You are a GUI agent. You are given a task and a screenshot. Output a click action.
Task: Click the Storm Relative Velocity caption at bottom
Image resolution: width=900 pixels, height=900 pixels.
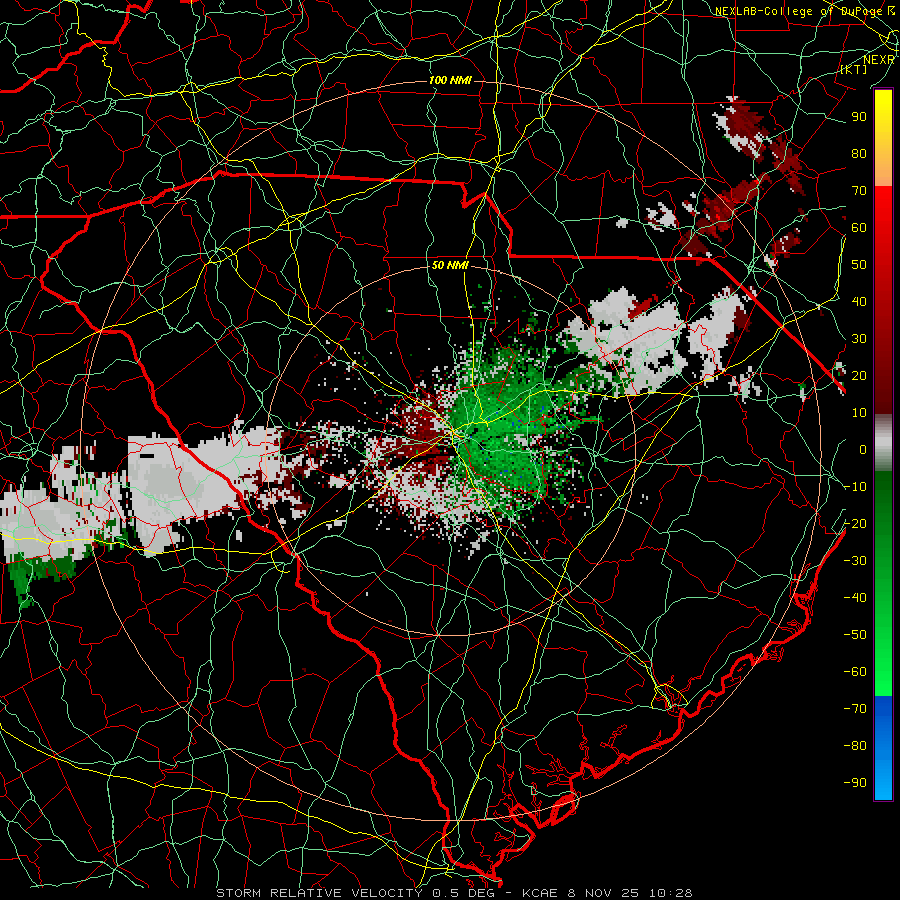[454, 893]
